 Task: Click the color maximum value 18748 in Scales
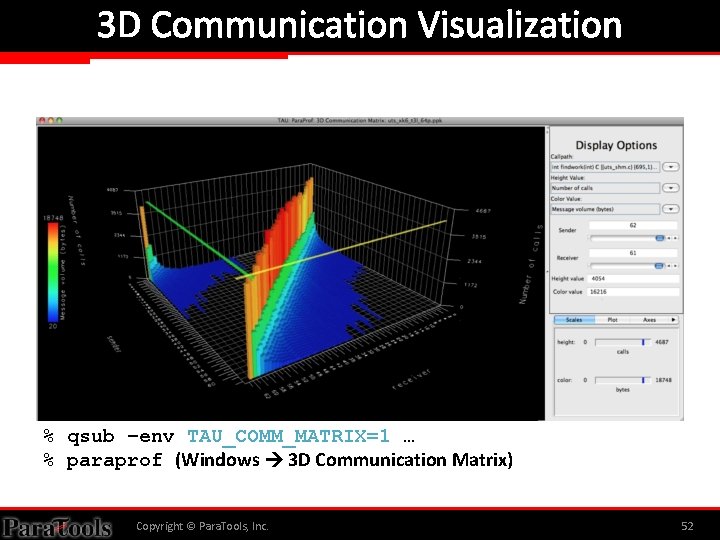(x=664, y=380)
